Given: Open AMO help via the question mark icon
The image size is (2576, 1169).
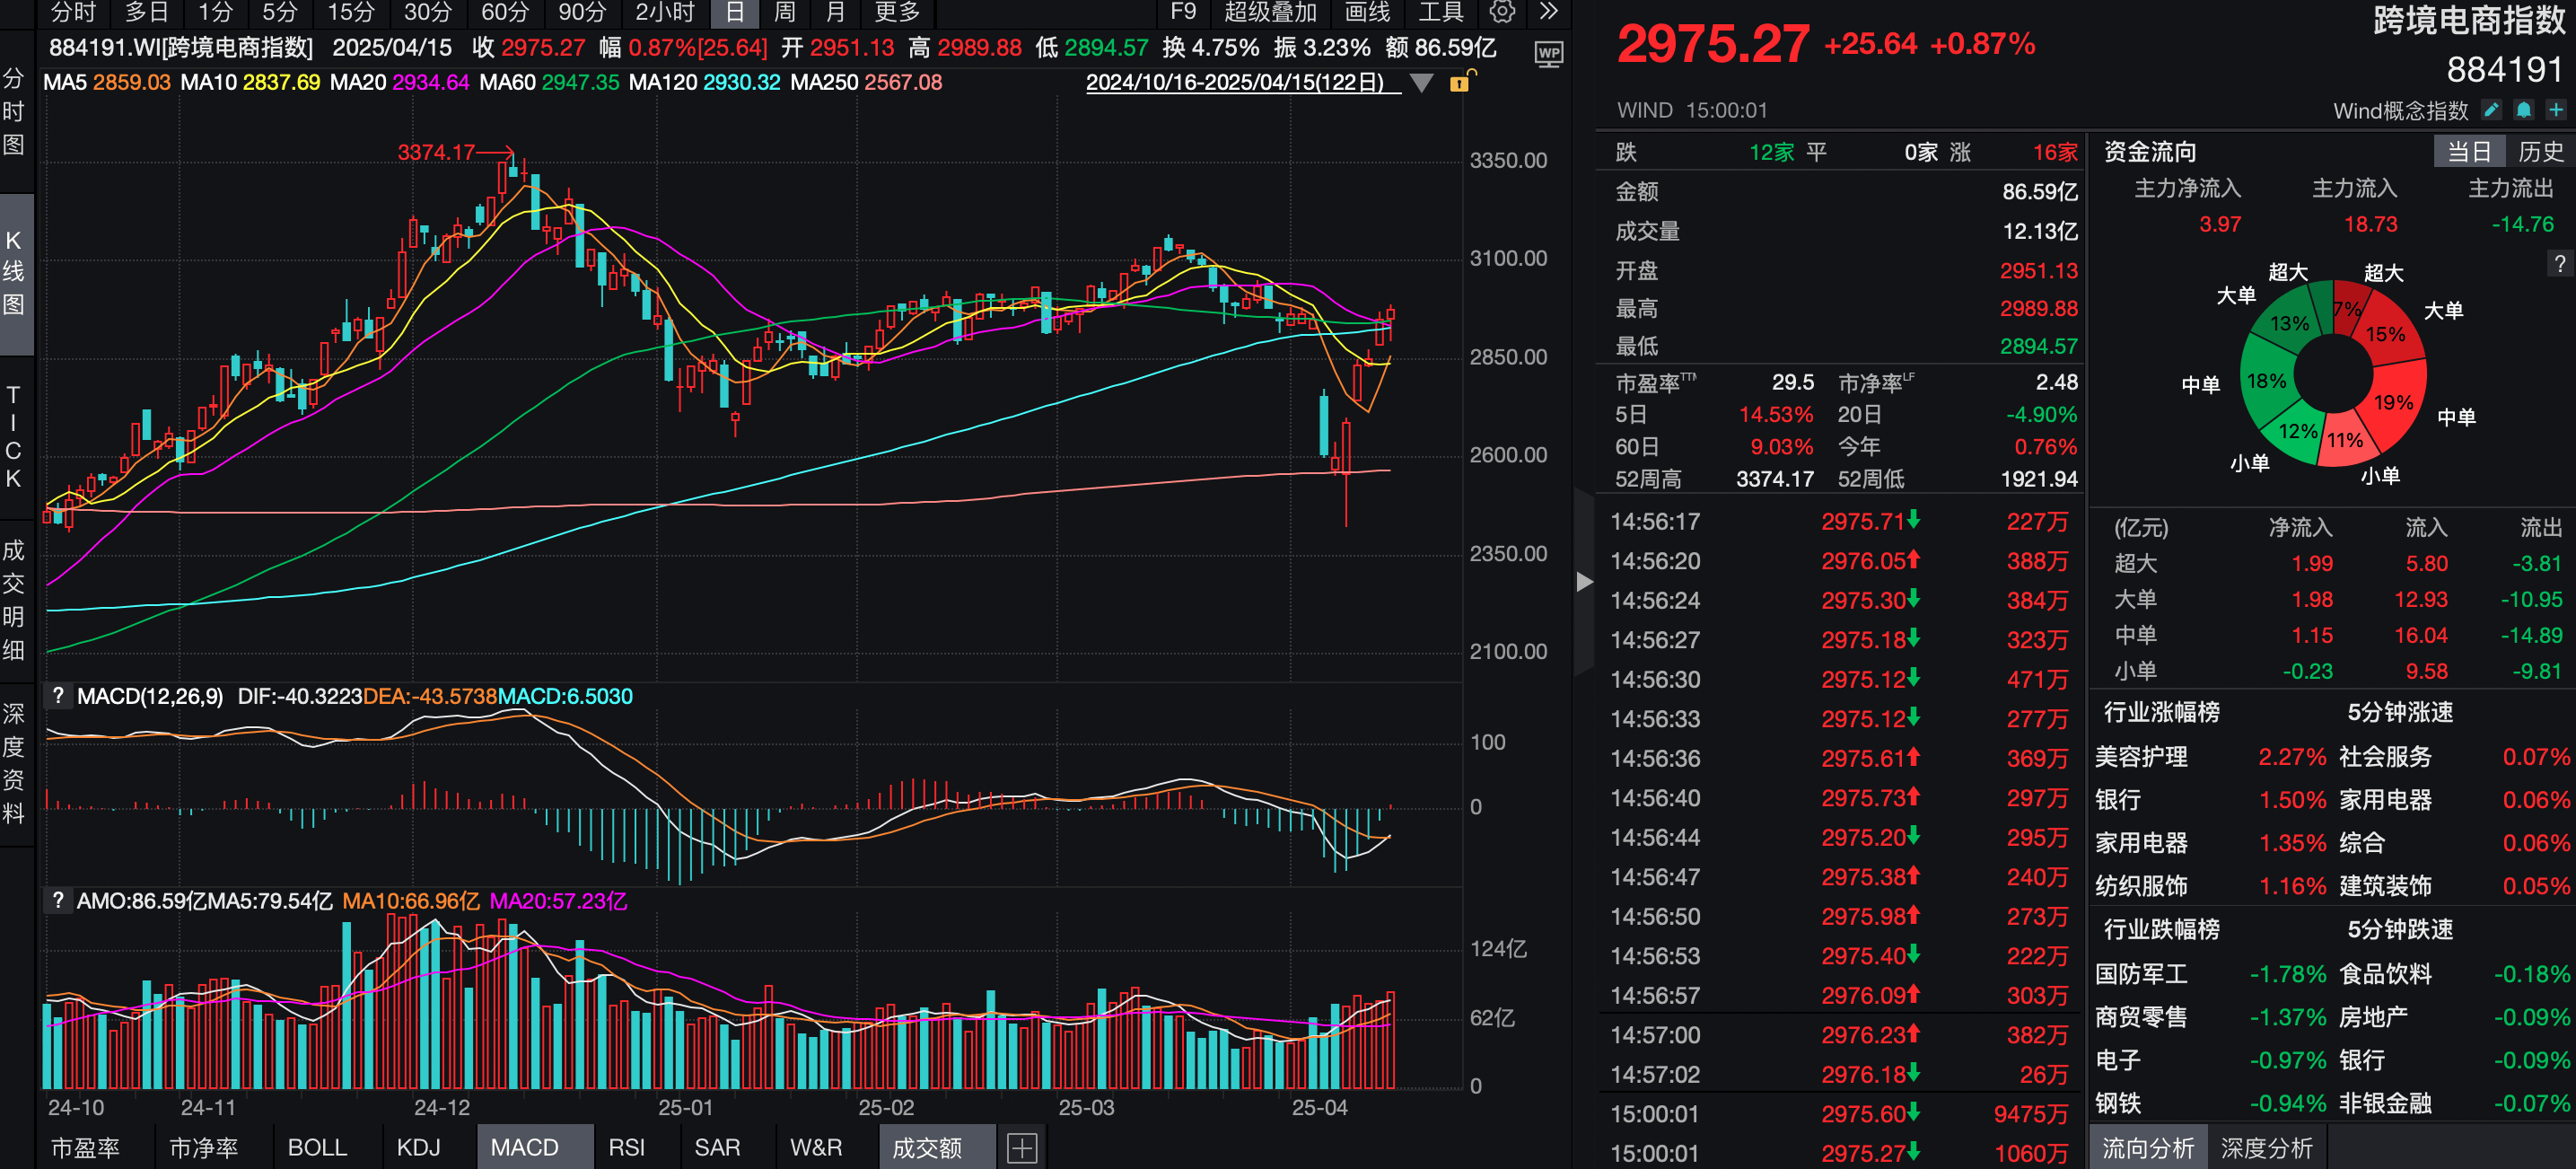Looking at the screenshot, I should point(59,899).
